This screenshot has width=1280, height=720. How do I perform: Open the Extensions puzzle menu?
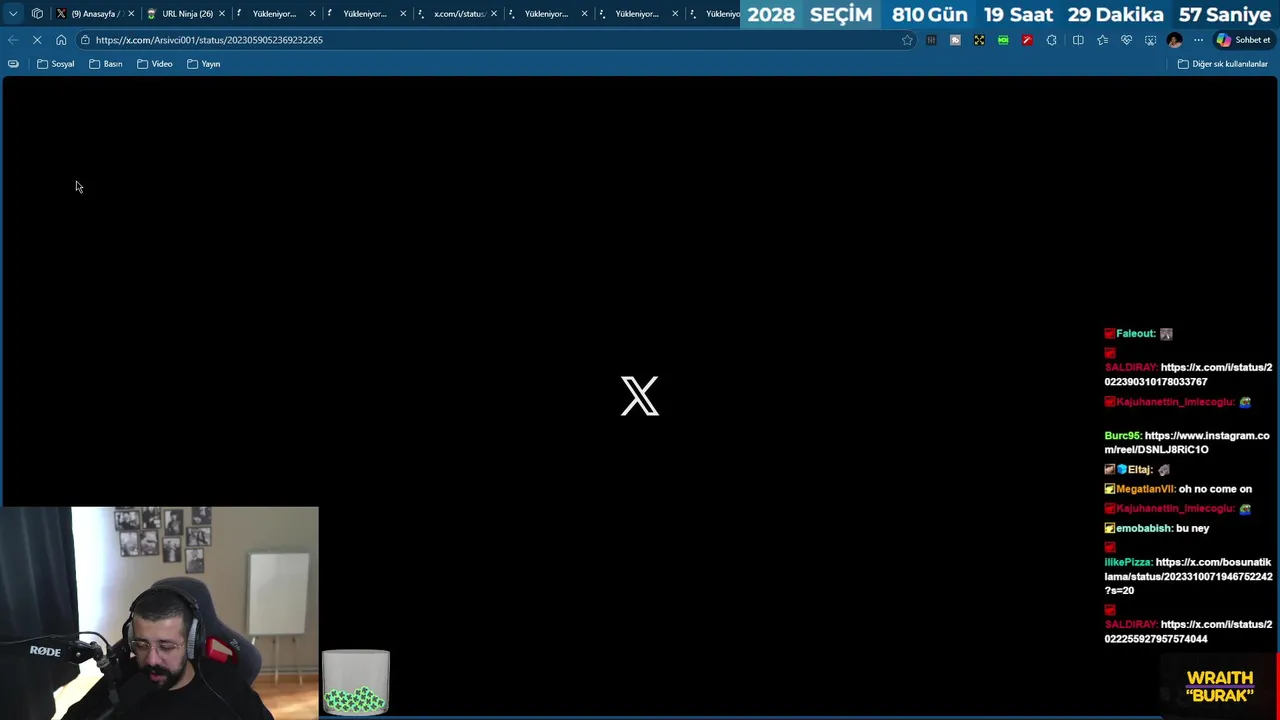point(1051,40)
